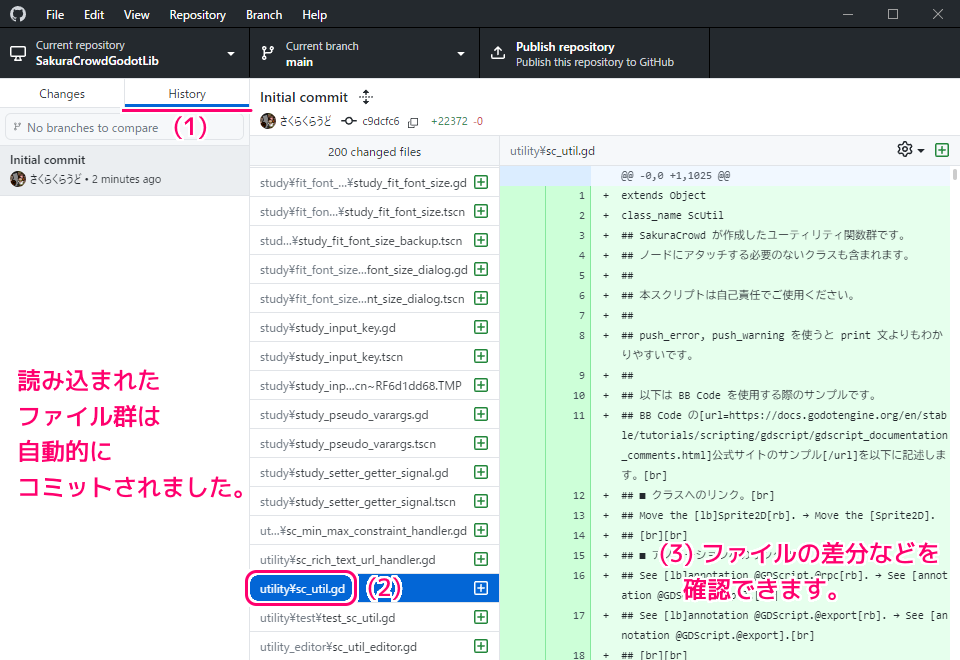
Task: Open the View menu
Action: click(136, 15)
